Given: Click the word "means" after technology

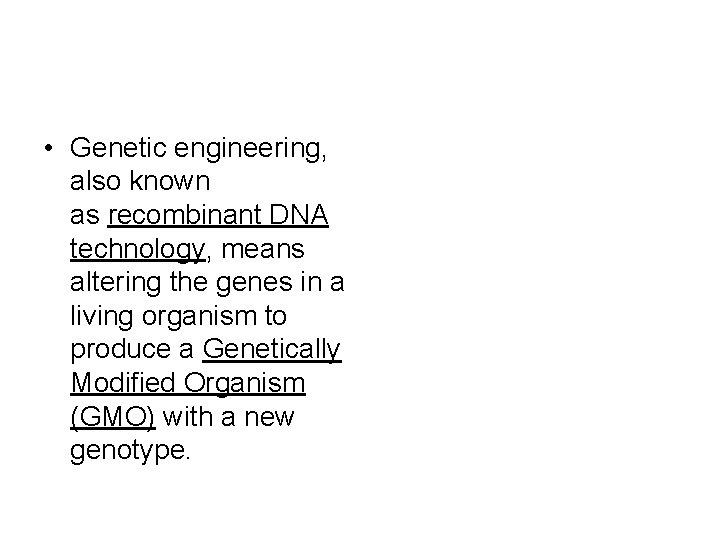Looking at the screenshot, I should pyautogui.click(x=263, y=250).
